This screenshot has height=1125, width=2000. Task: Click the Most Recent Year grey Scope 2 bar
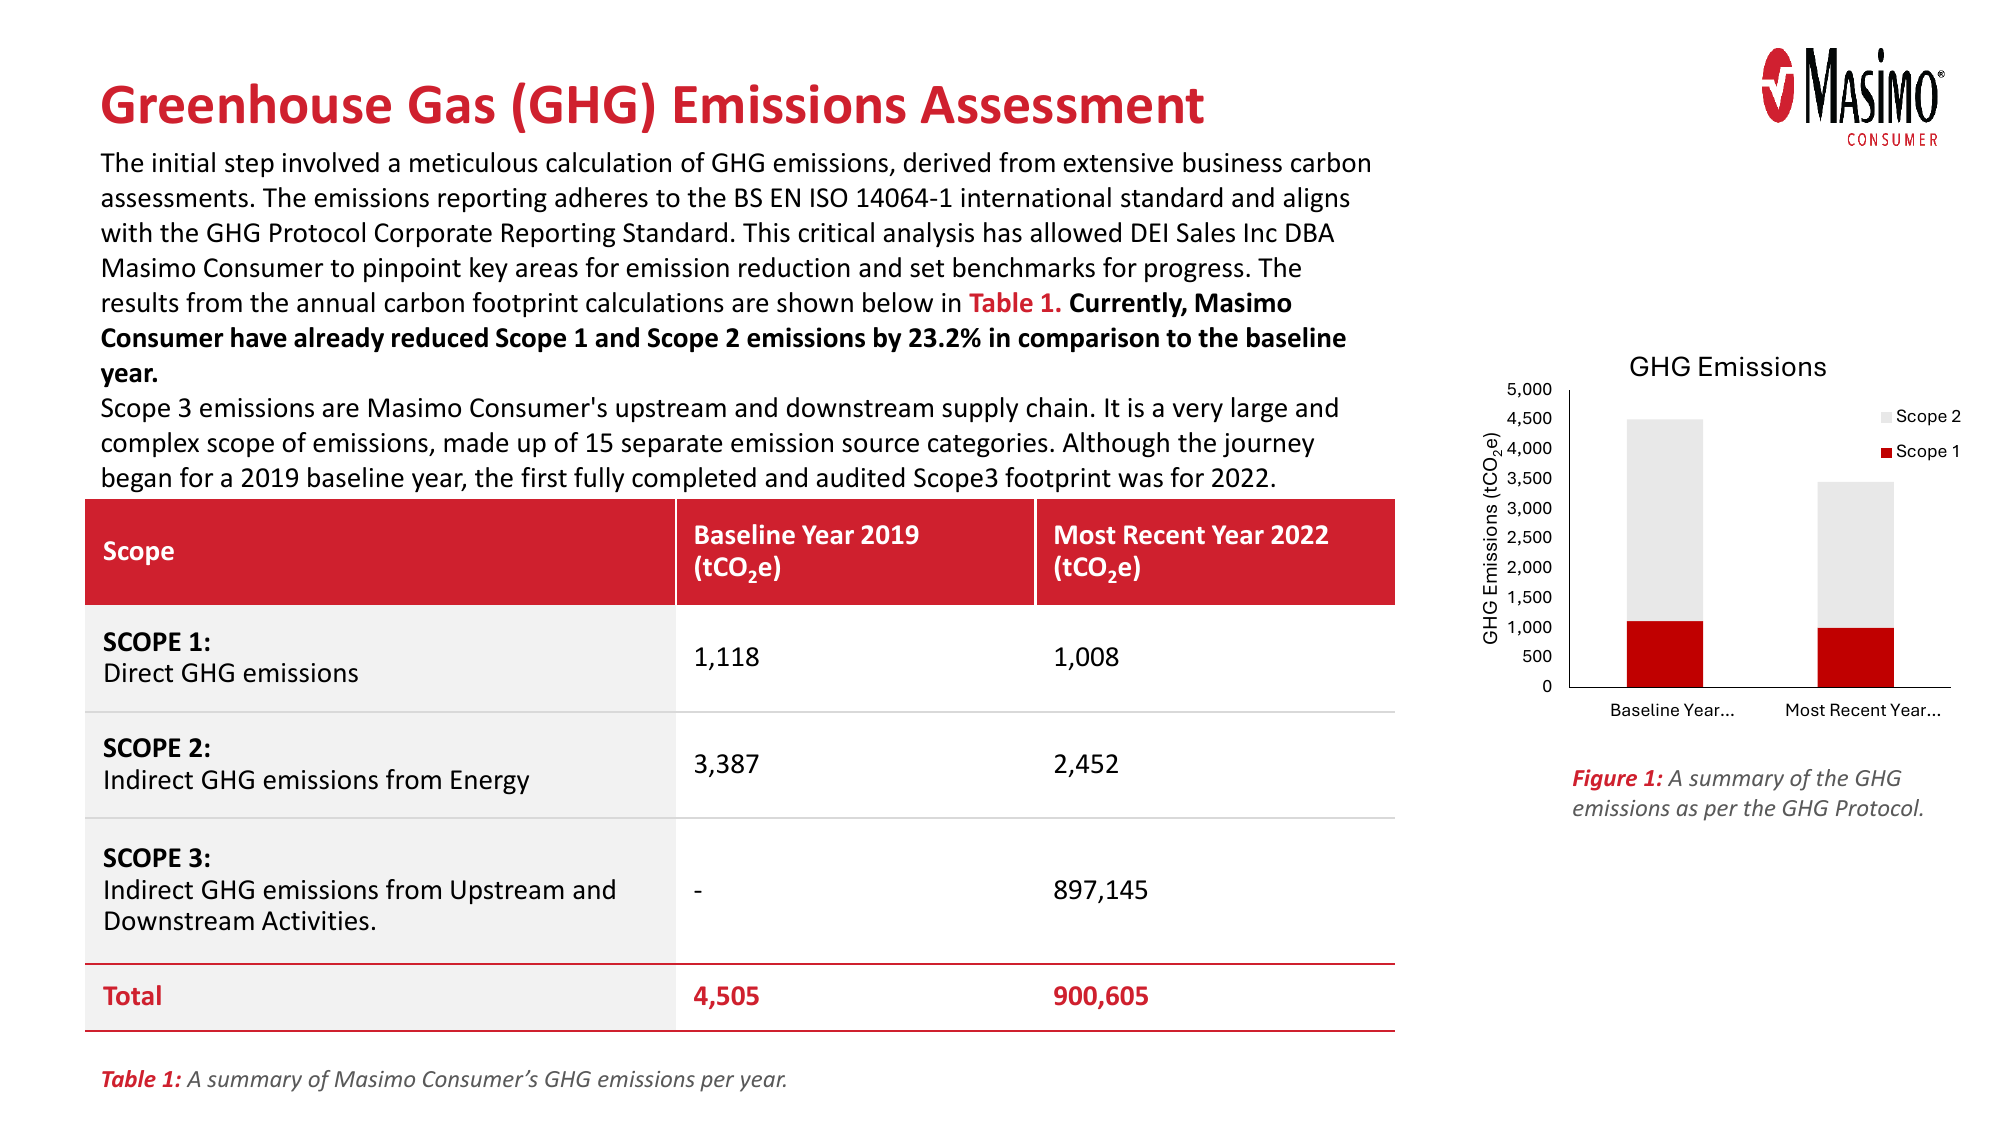(x=1855, y=555)
